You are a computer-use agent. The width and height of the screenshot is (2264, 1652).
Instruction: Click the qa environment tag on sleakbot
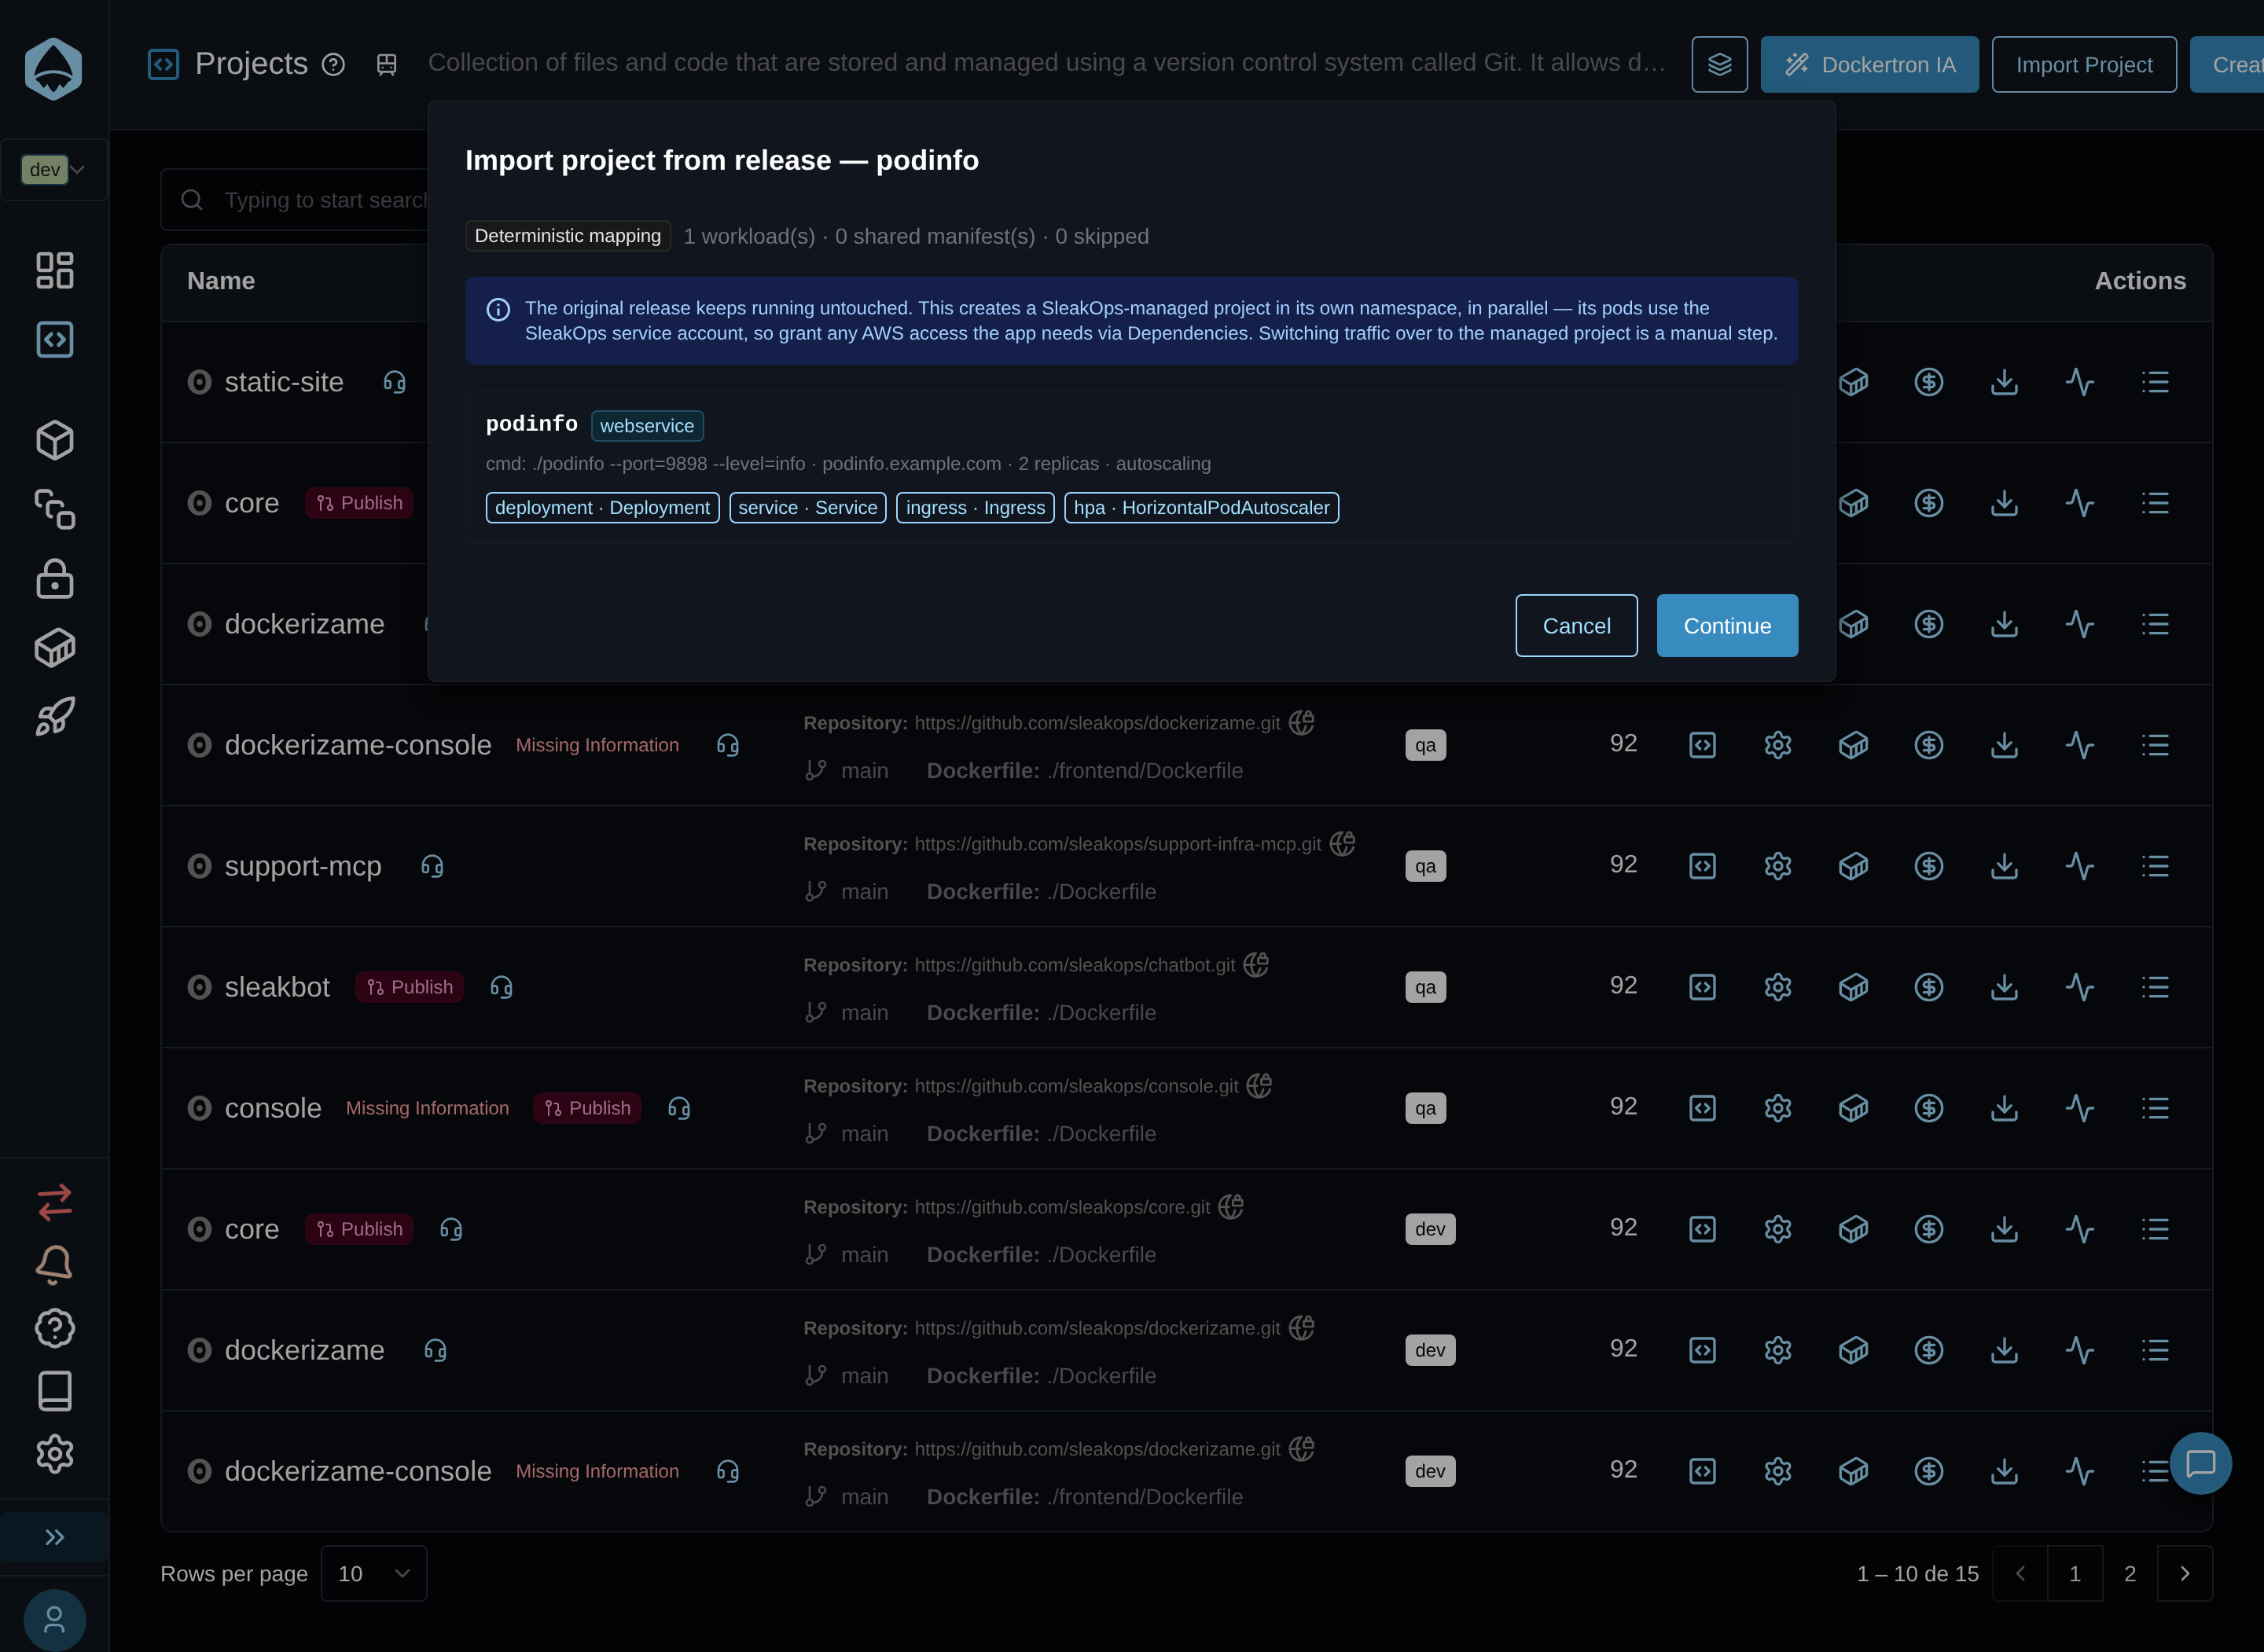pos(1425,987)
